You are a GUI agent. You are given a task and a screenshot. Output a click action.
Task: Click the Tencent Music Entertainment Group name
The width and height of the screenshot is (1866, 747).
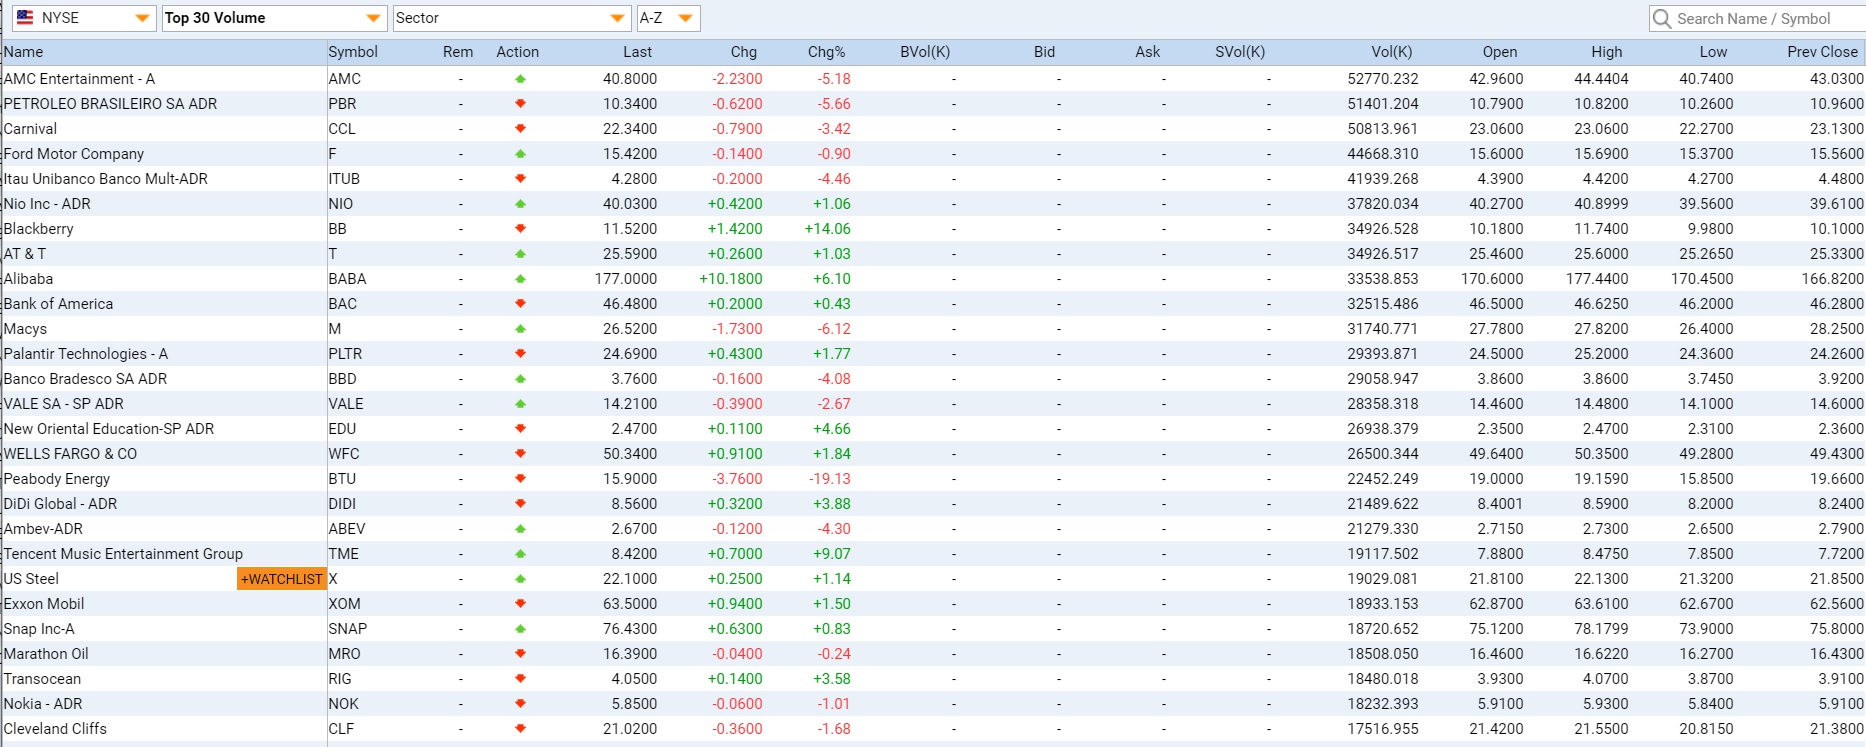coord(123,554)
